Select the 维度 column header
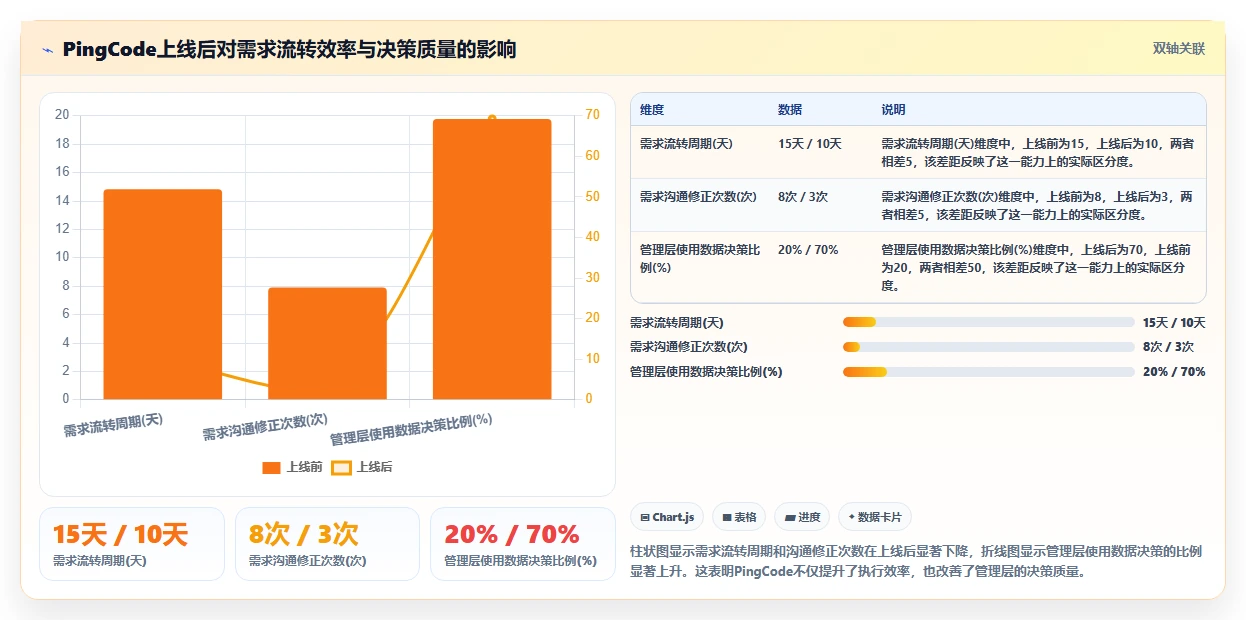1246x620 pixels. (652, 109)
